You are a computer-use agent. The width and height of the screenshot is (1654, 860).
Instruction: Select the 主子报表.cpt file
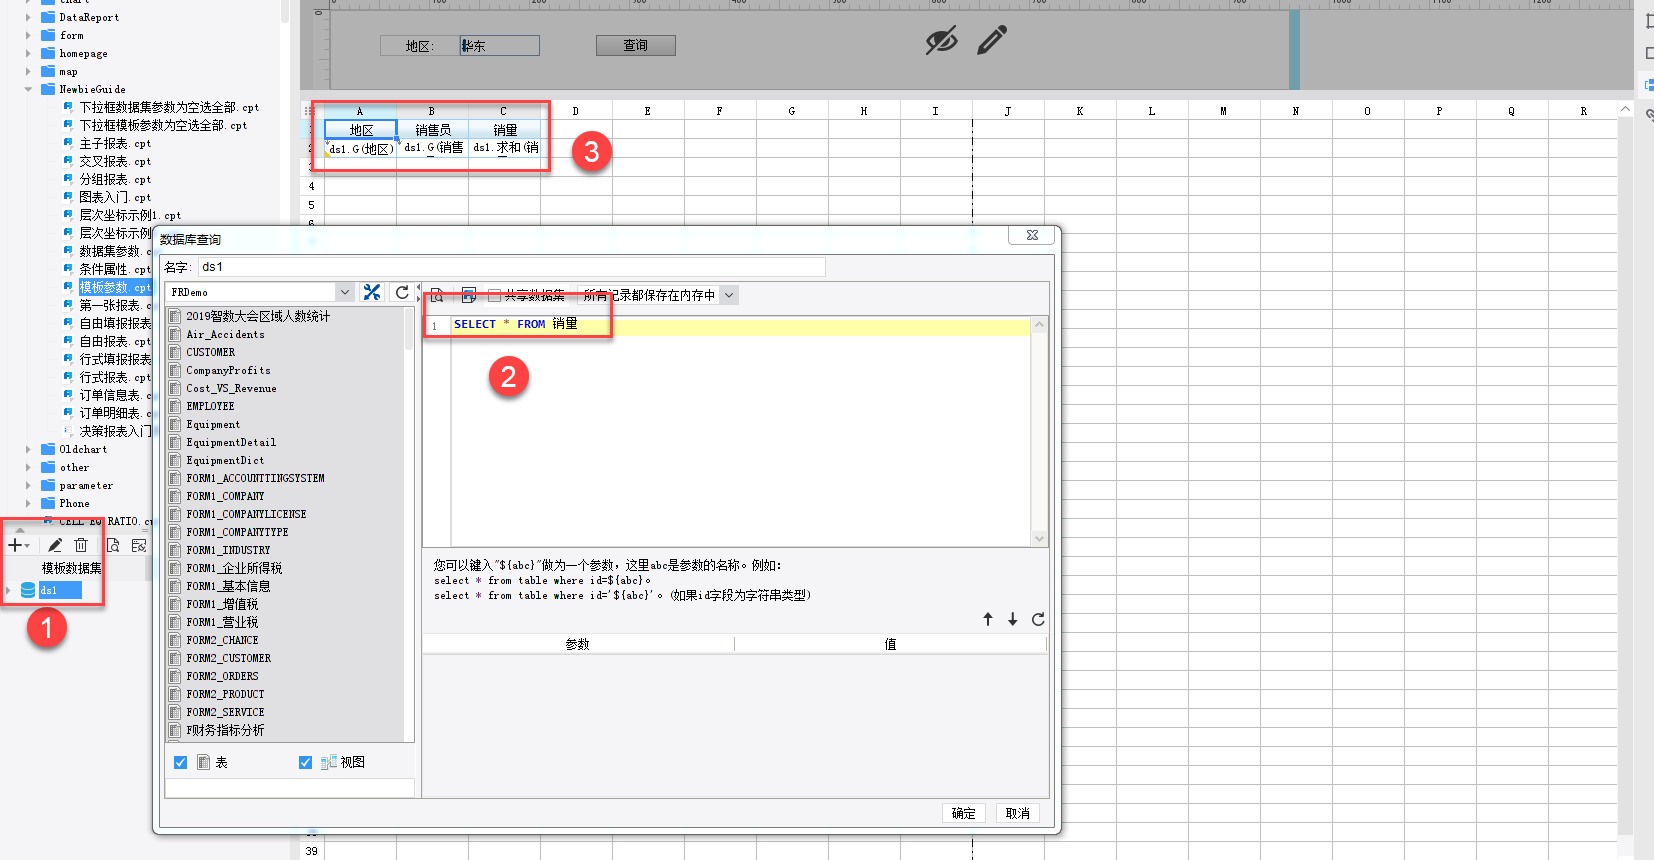point(114,143)
